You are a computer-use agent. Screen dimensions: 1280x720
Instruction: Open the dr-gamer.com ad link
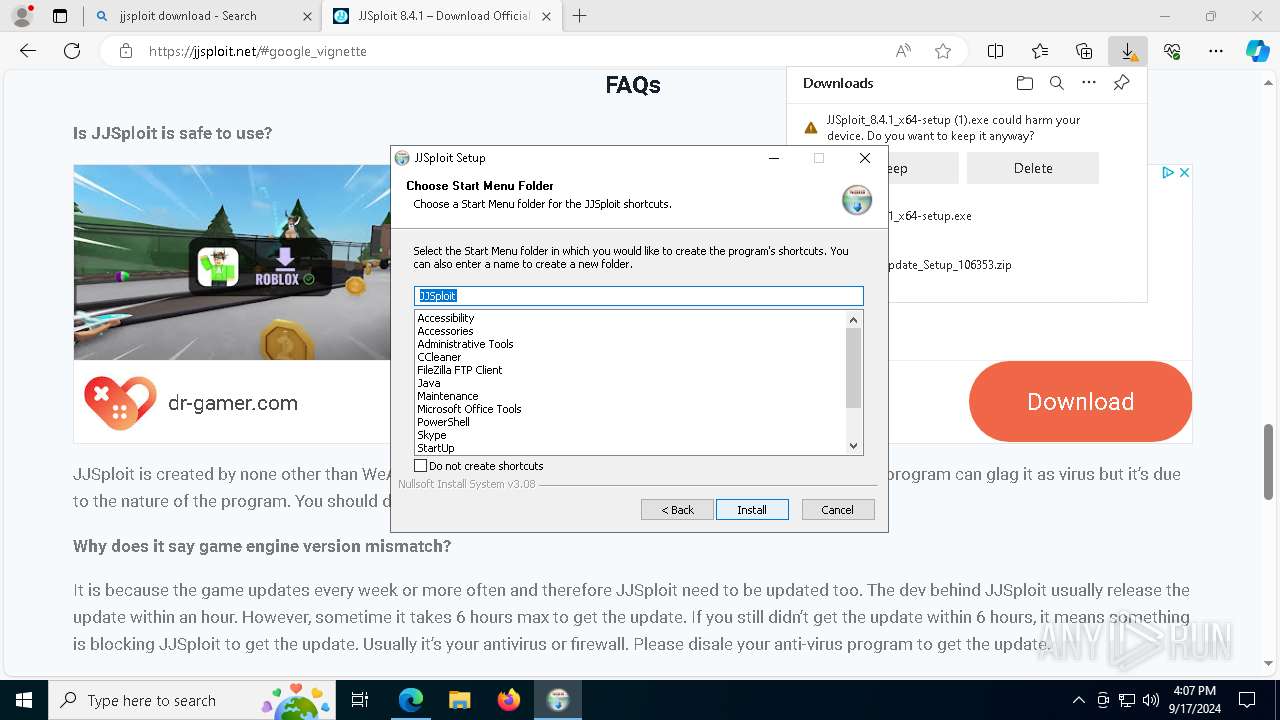pos(233,403)
